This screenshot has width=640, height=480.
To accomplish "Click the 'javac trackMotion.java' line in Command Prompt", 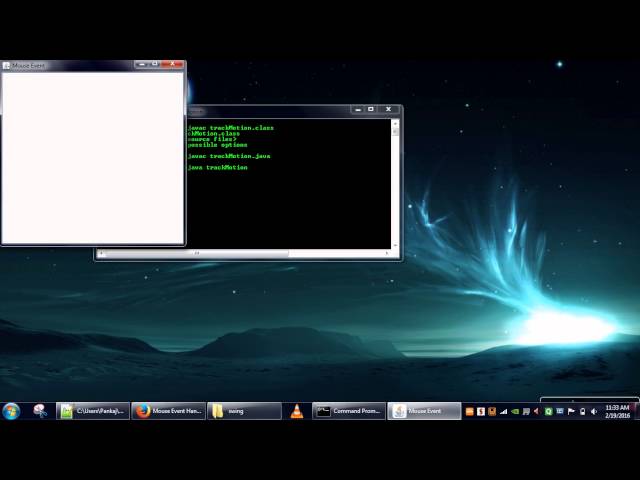I will 229,156.
